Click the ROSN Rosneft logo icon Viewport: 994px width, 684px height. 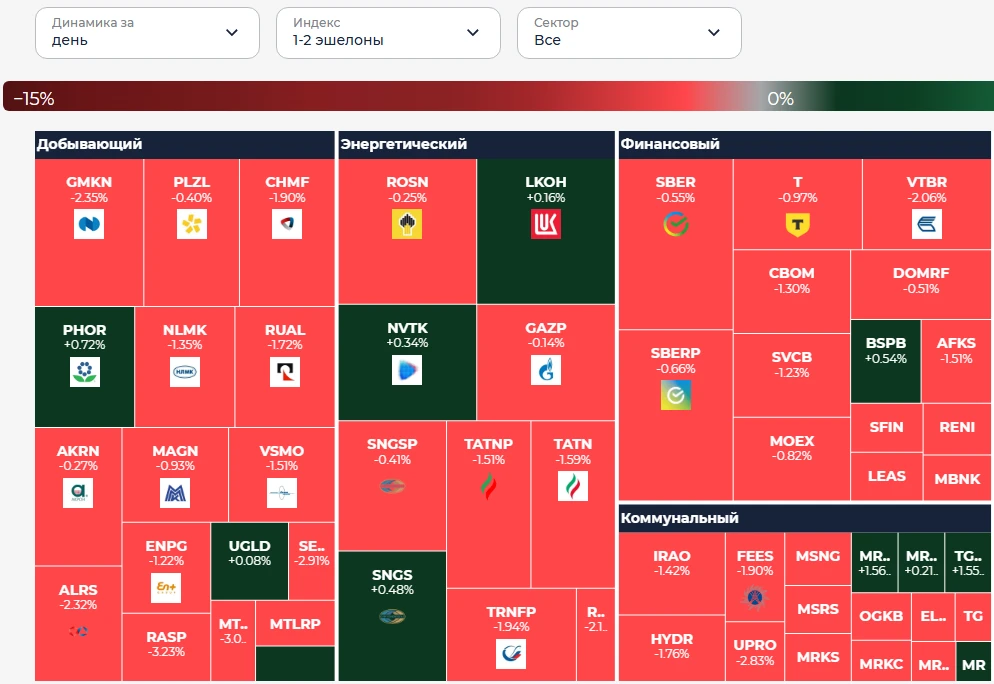click(407, 224)
